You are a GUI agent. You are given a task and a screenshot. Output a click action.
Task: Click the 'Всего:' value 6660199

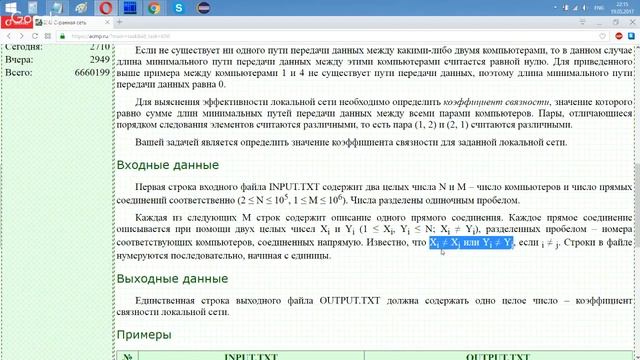(x=92, y=73)
